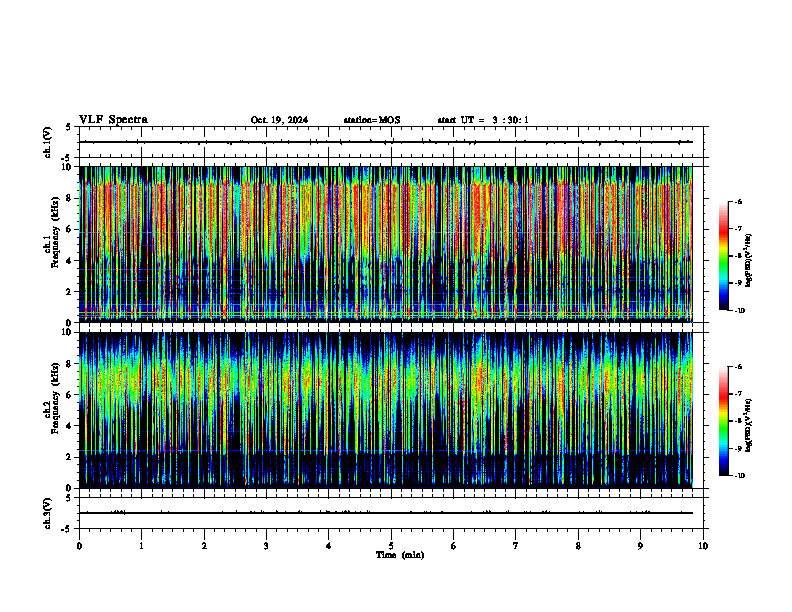Click the "-10" label on ch.1 colorbar
The height and width of the screenshot is (612, 792).
(739, 311)
